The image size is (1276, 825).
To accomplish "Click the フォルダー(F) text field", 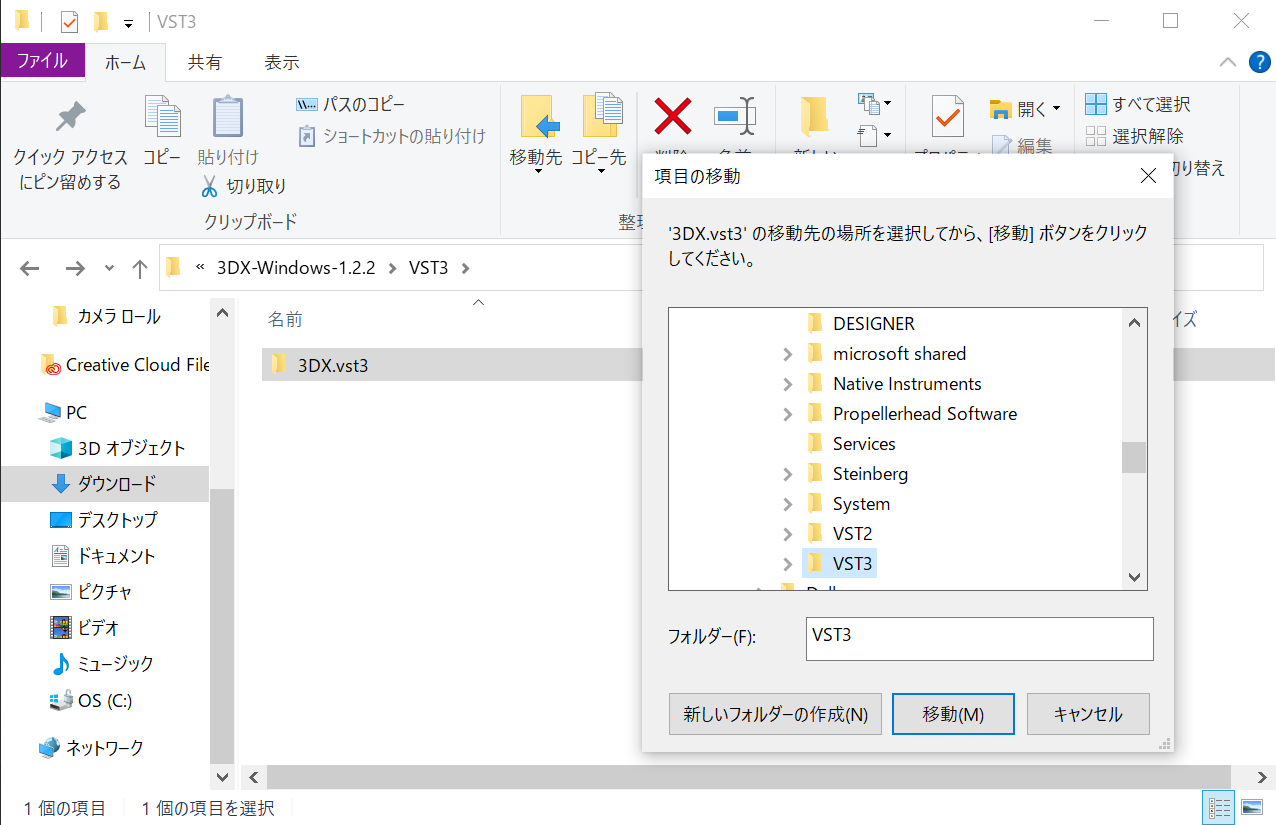I will 979,638.
